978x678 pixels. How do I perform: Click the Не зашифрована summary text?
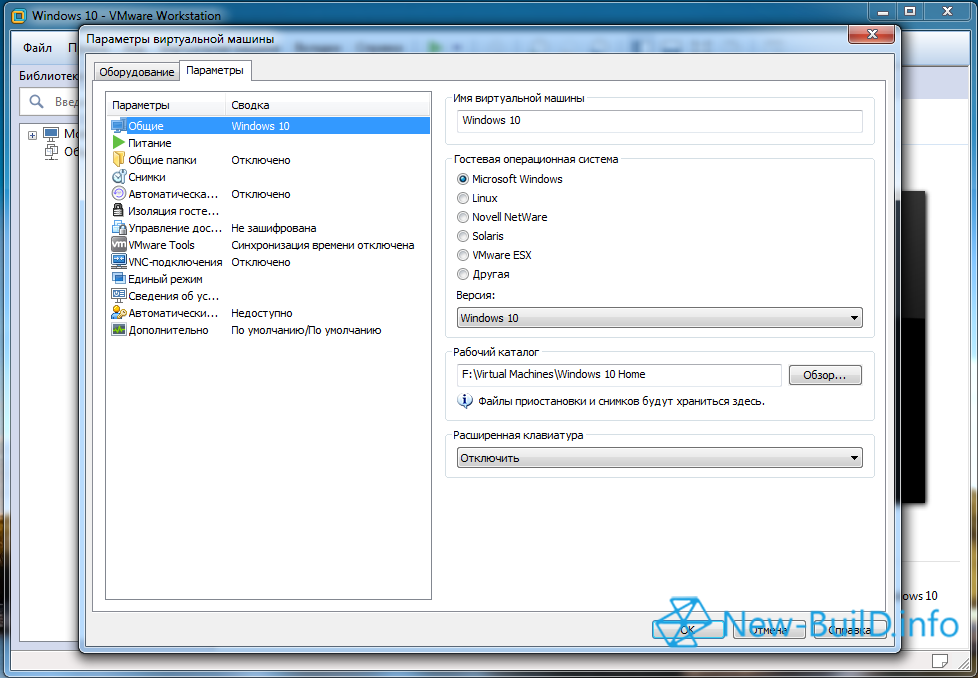[x=273, y=228]
